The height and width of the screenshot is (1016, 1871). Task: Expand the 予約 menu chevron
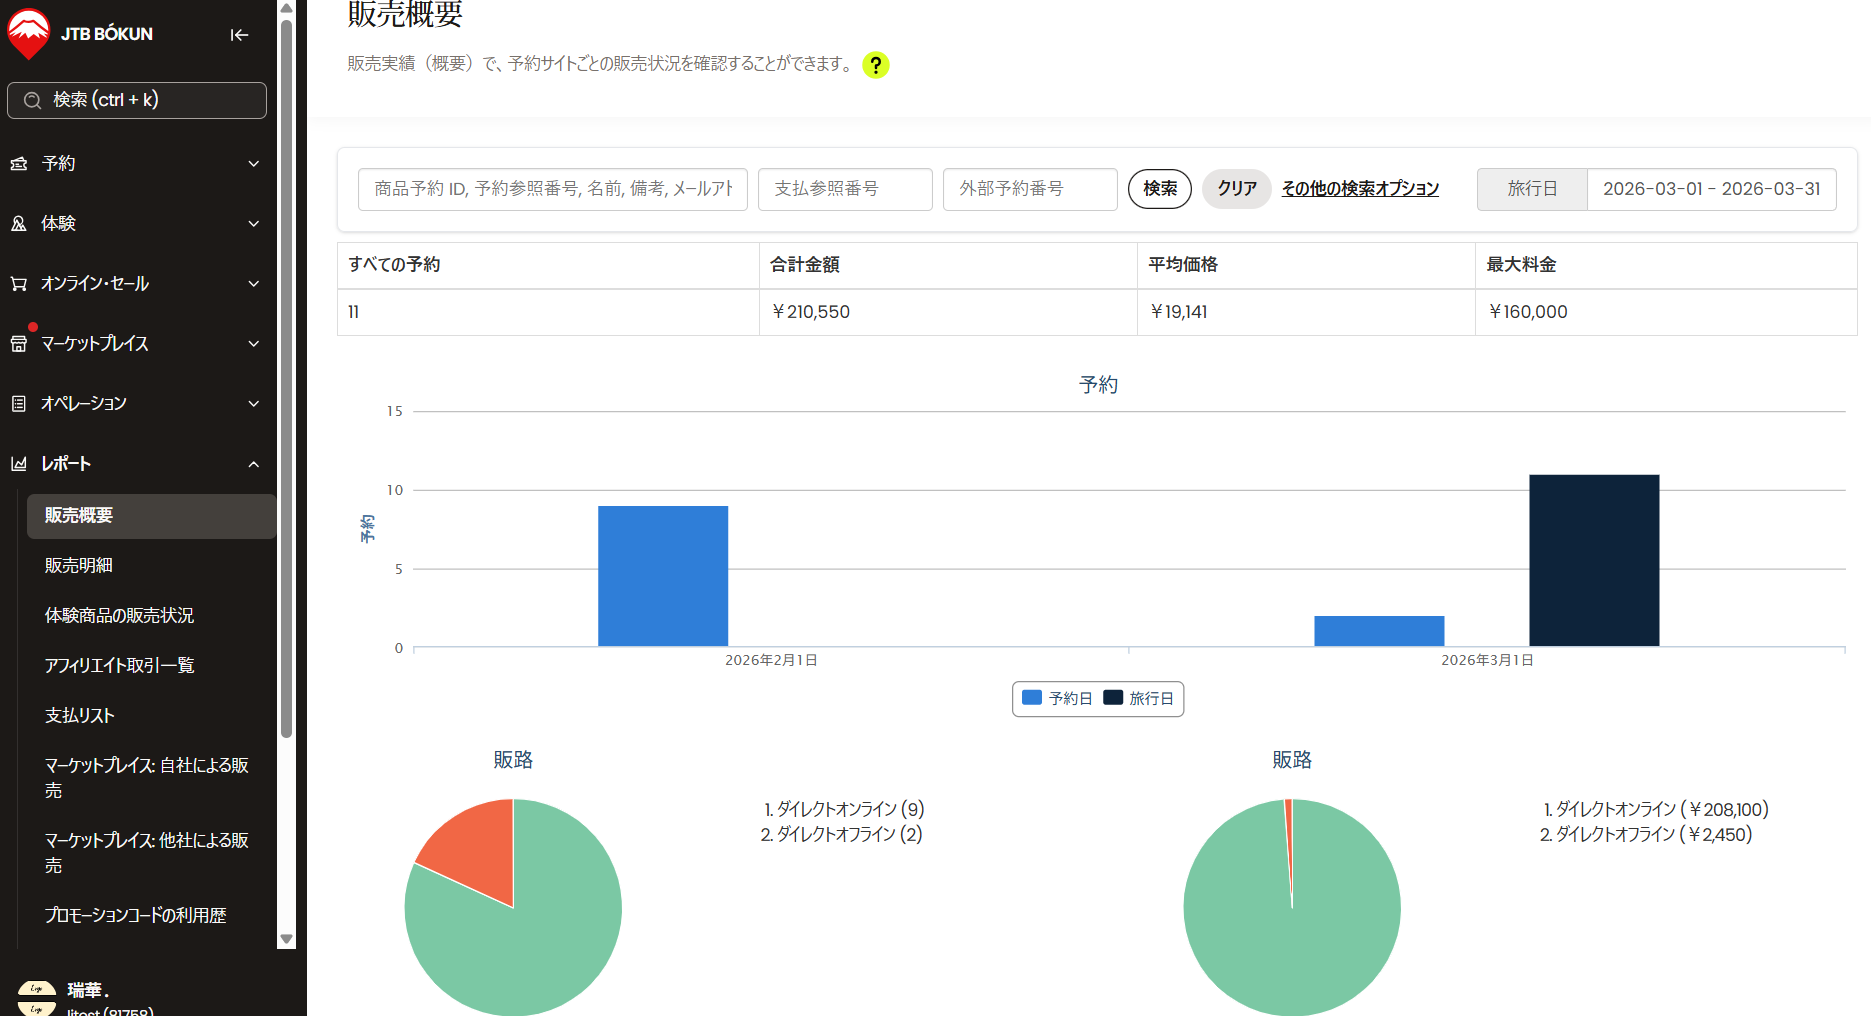click(x=254, y=164)
